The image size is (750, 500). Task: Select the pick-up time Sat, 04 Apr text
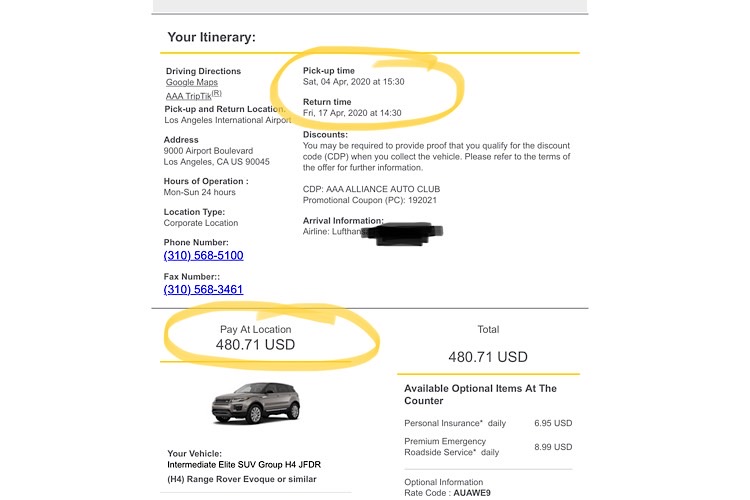tap(355, 83)
